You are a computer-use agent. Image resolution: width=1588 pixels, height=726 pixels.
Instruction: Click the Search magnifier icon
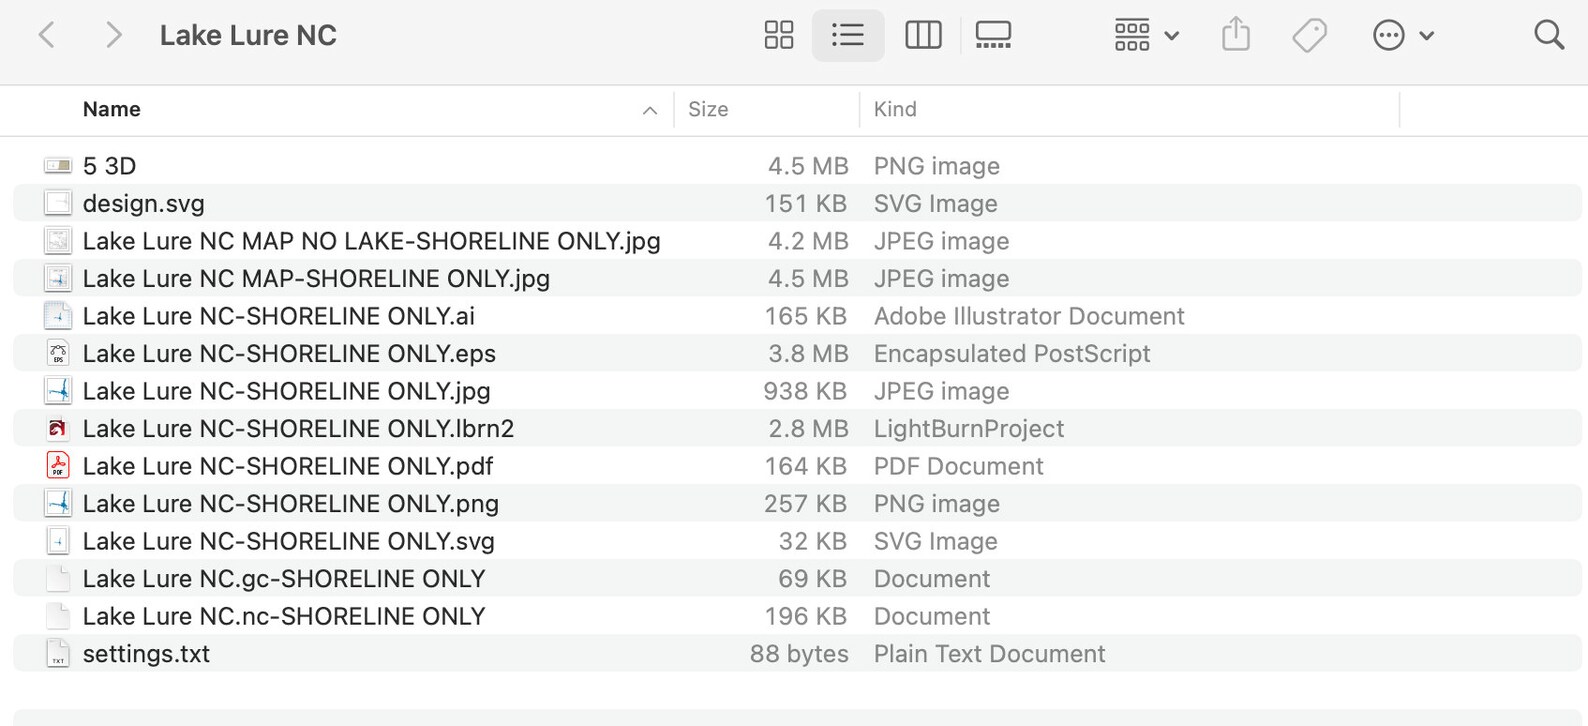[x=1549, y=35]
